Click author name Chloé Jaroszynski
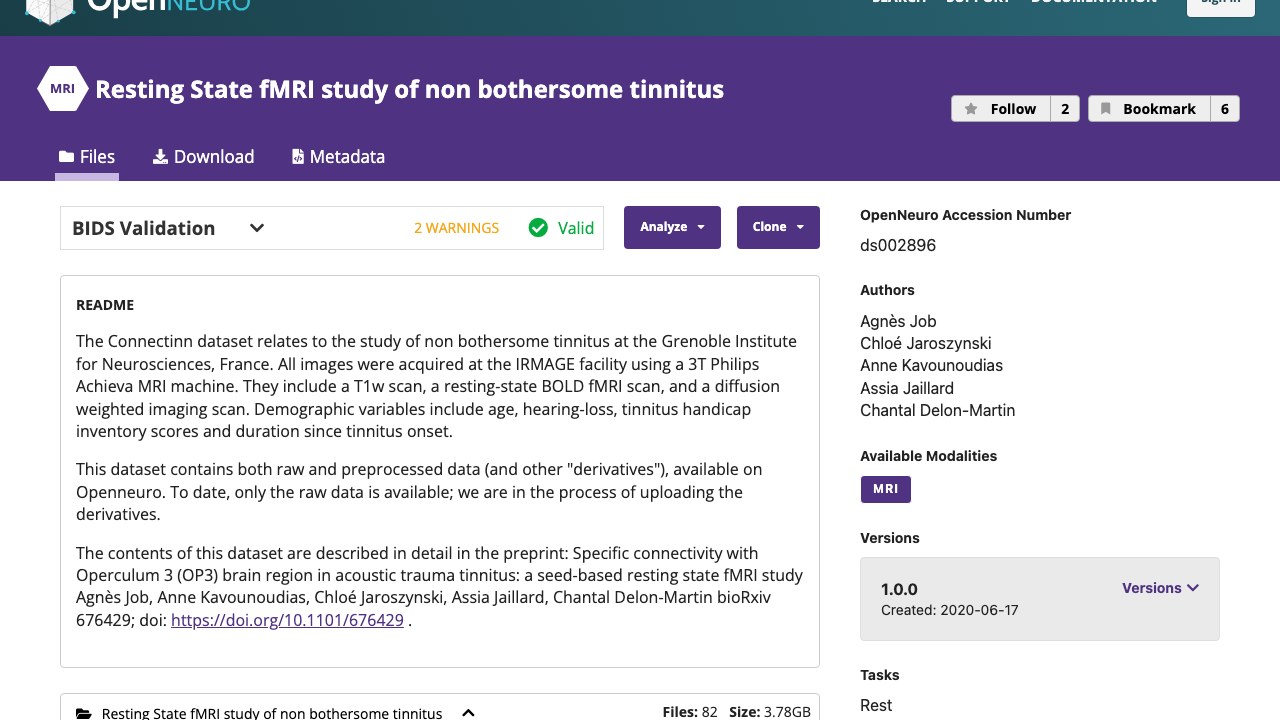Viewport: 1280px width, 720px height. click(926, 343)
